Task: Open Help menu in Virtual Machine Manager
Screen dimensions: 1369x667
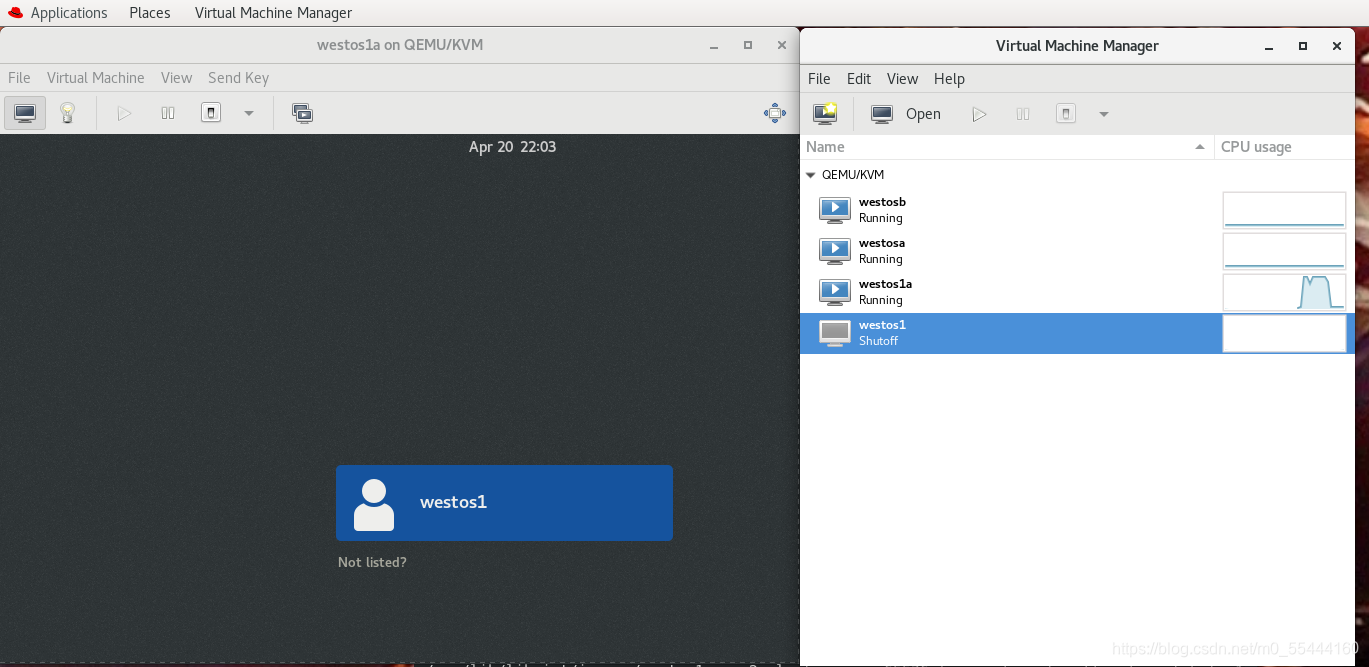Action: 949,79
